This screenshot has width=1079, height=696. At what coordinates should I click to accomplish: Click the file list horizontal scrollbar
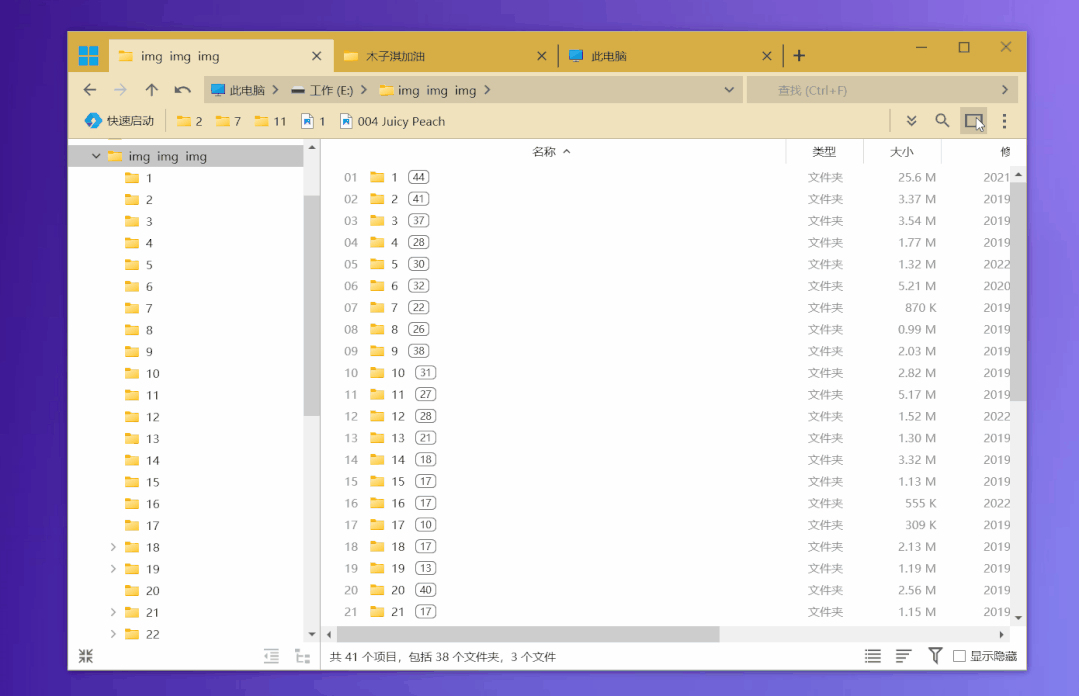[528, 634]
